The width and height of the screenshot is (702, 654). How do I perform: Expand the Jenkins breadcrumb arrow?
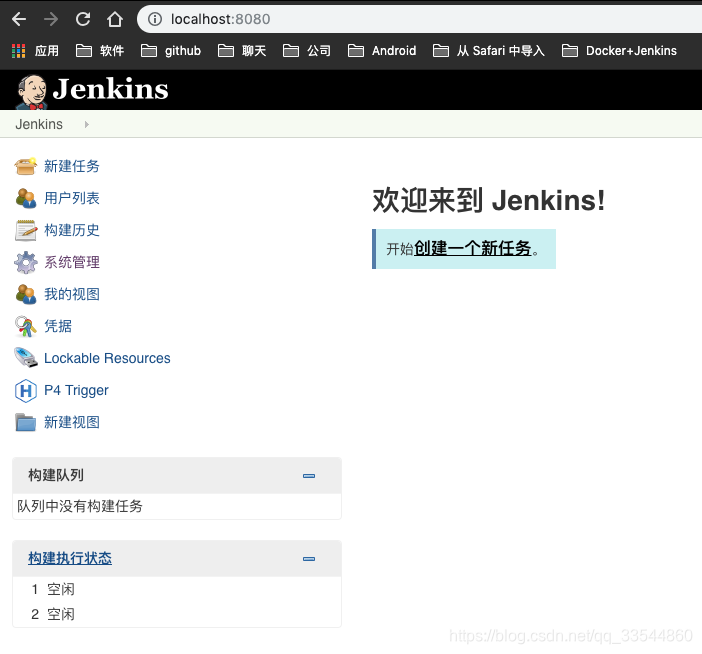[86, 124]
